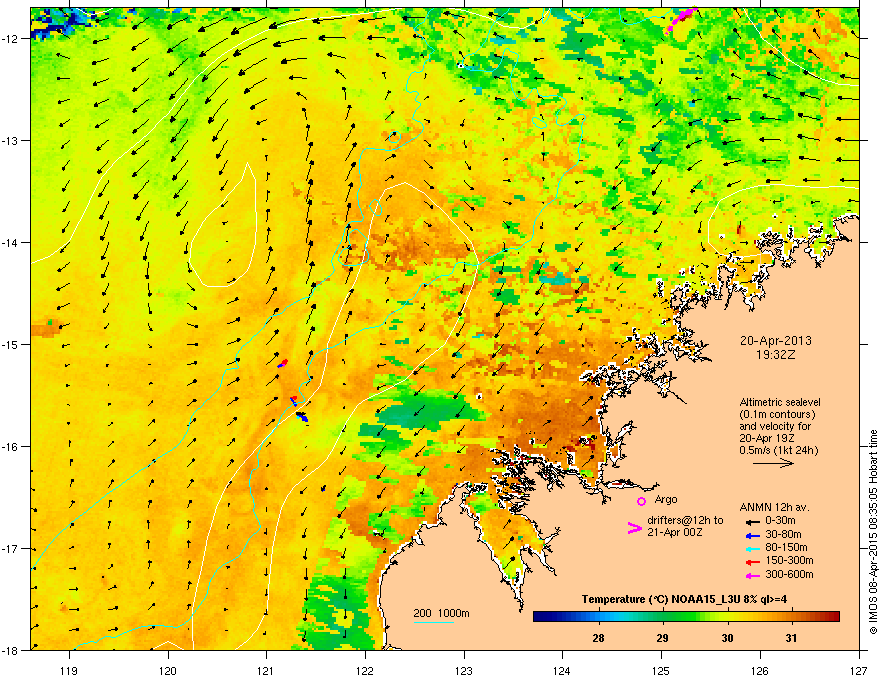Click the '0-30m' depth label
880x680 pixels.
pyautogui.click(x=780, y=521)
